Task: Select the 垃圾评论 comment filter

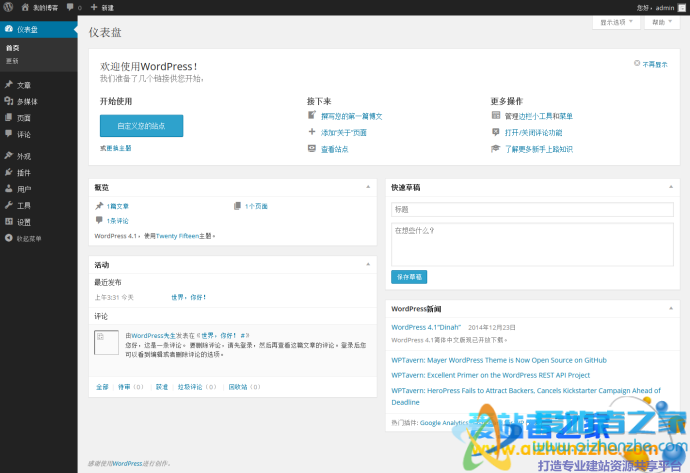Action: (190, 387)
